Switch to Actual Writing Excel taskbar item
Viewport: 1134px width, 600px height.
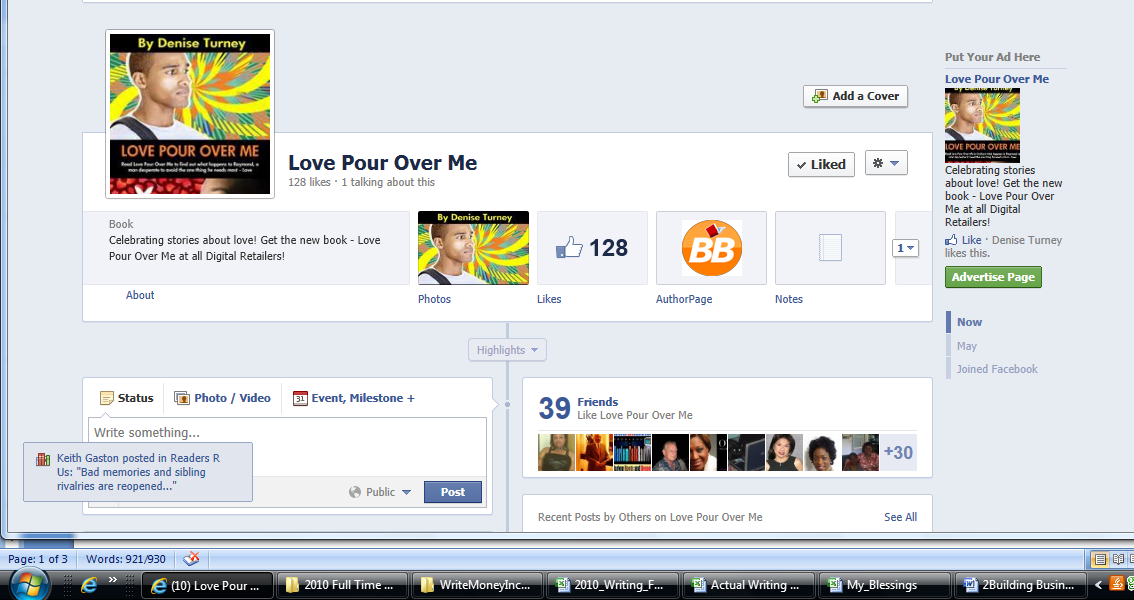click(749, 585)
